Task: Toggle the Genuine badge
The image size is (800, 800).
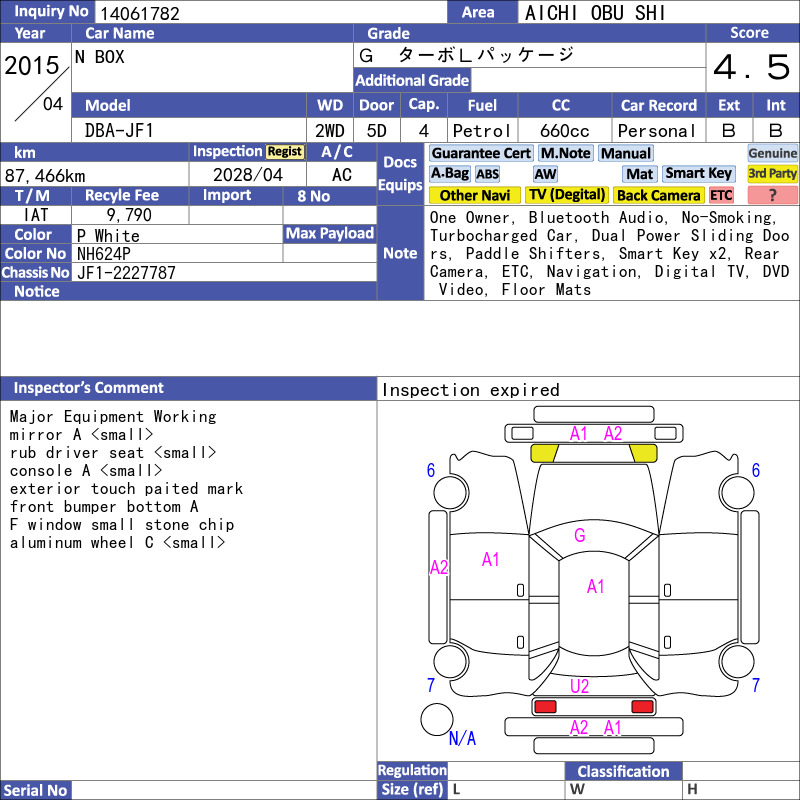Action: tap(772, 154)
